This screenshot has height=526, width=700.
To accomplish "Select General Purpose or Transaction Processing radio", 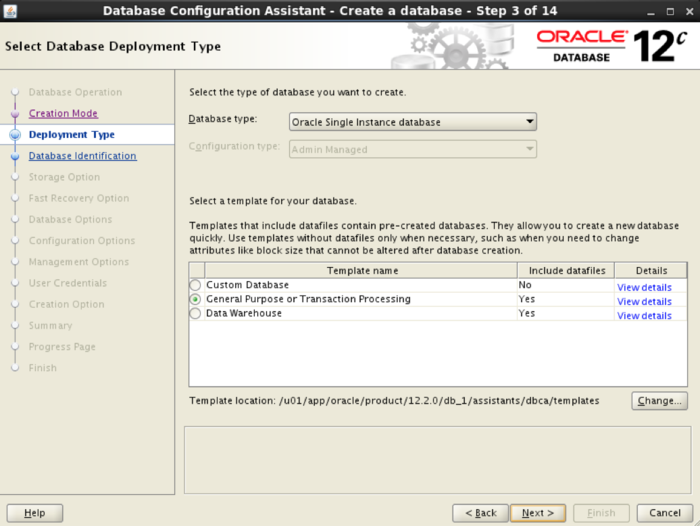I will pos(195,299).
